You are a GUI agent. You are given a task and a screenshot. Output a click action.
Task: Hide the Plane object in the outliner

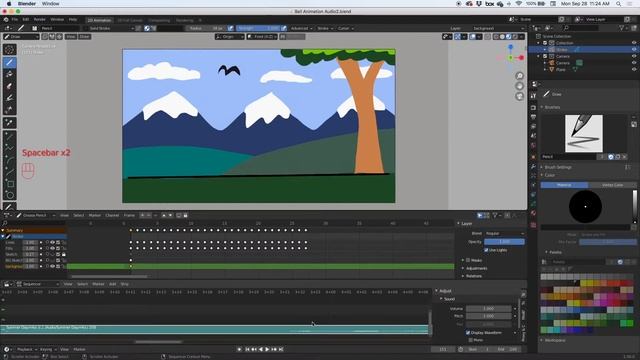[x=634, y=69]
